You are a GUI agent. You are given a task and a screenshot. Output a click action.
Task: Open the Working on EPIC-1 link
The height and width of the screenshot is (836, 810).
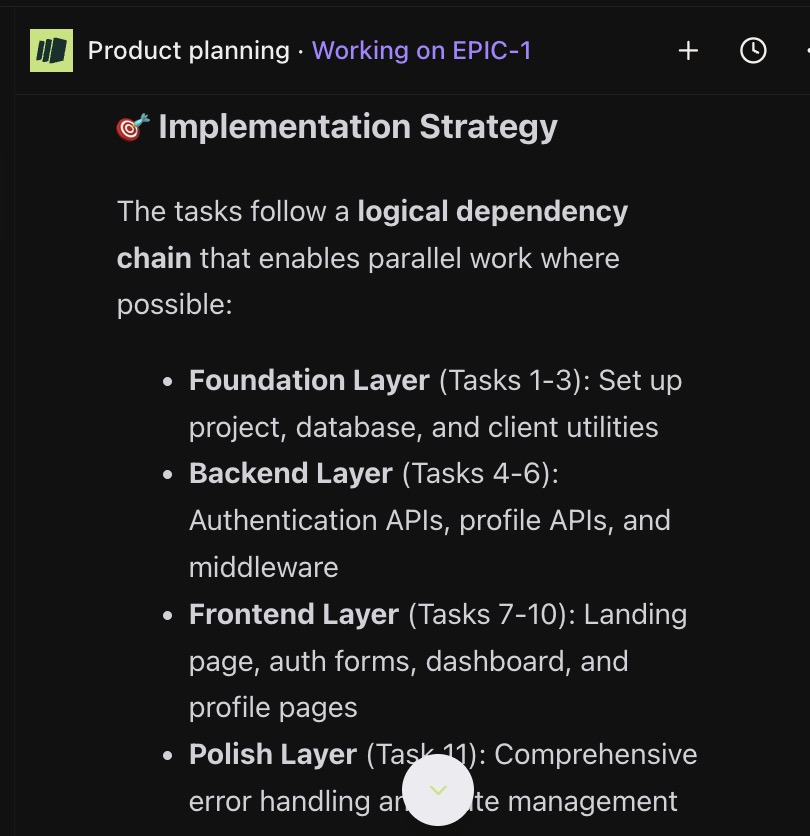(x=421, y=50)
